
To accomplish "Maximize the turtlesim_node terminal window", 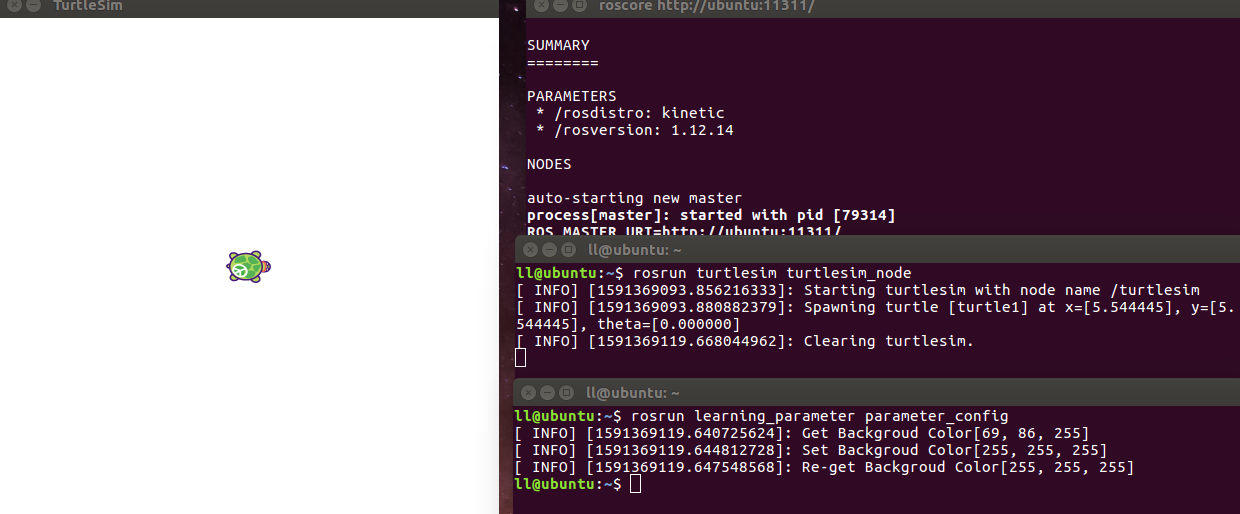I will (x=567, y=250).
